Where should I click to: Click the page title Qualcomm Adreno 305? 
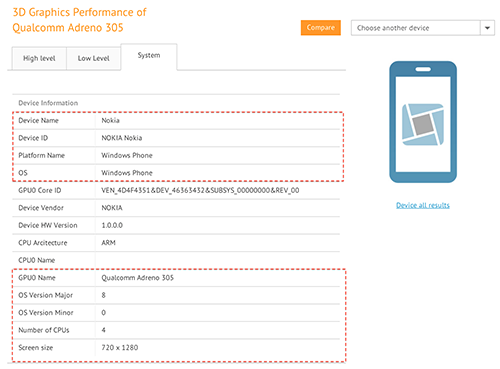click(x=68, y=27)
